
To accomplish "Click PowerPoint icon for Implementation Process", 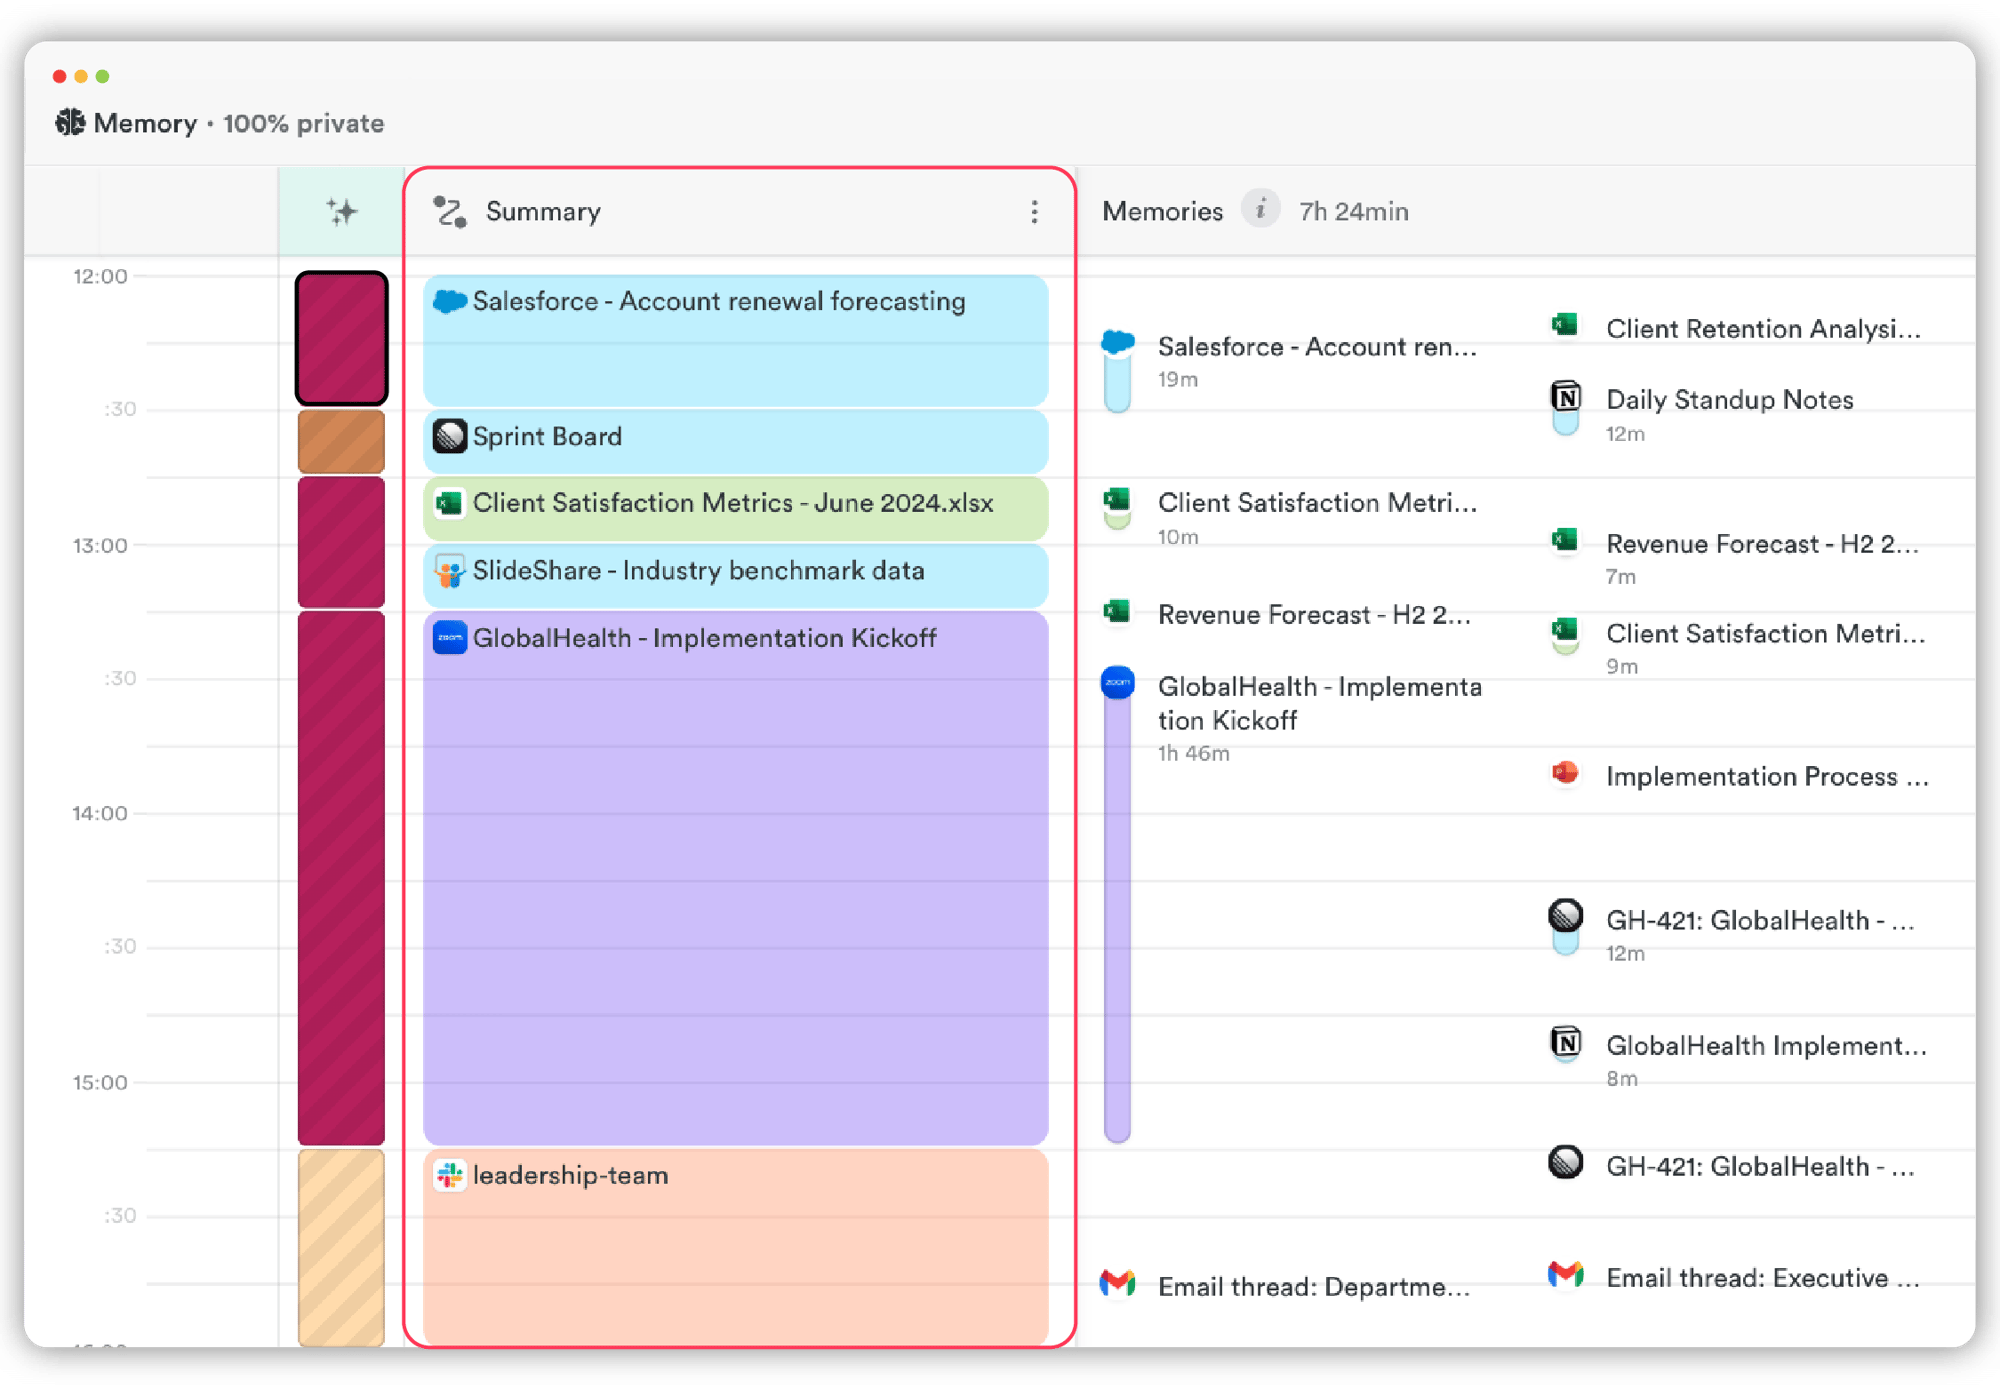I will point(1565,773).
